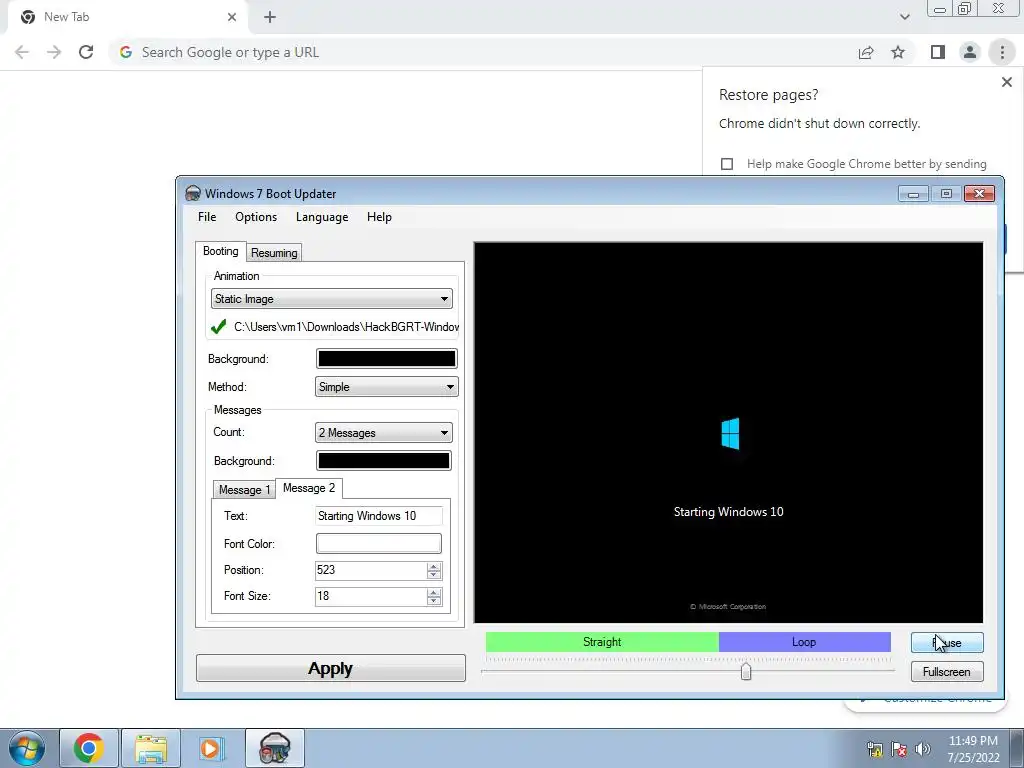Click the Position value field
1024x768 pixels.
point(370,570)
